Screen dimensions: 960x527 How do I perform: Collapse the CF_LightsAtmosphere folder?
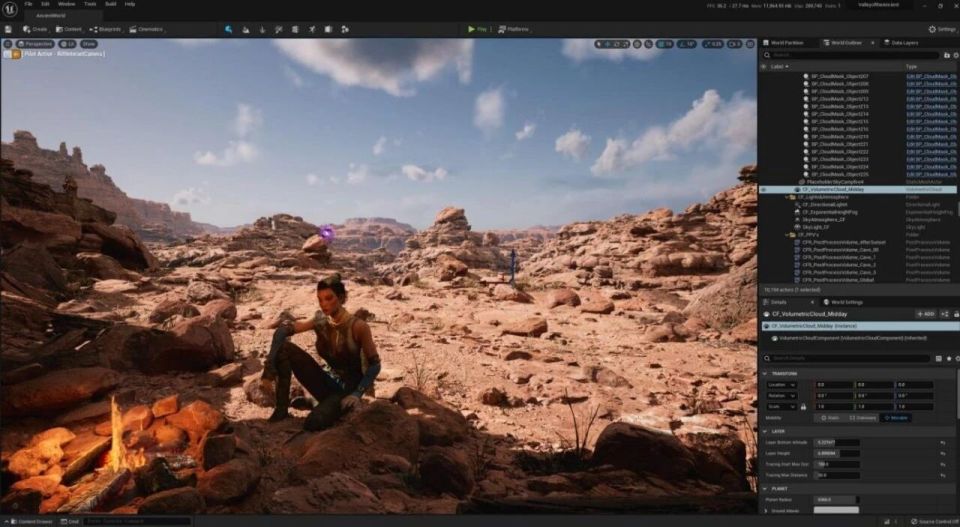(x=787, y=197)
